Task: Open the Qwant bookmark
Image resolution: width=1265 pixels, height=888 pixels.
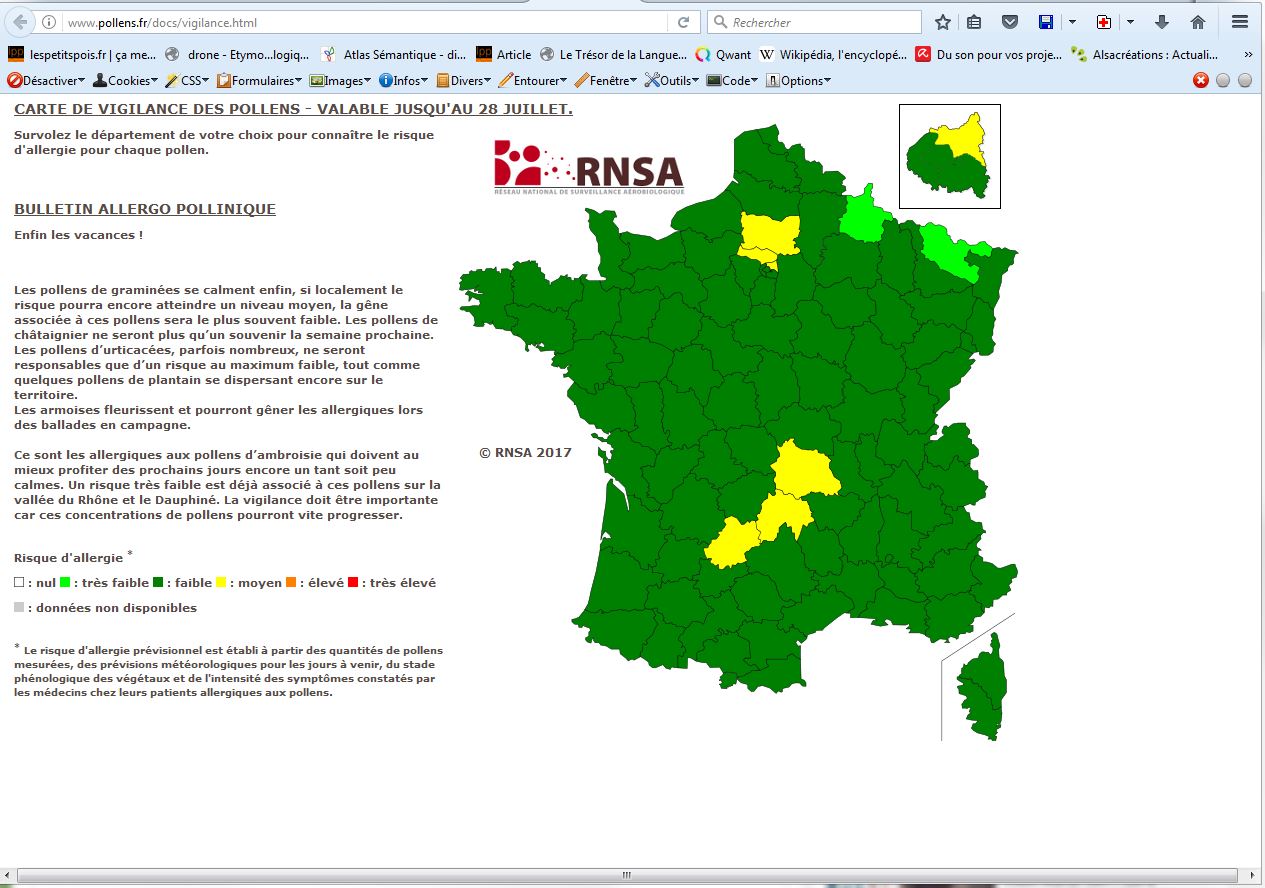Action: tap(723, 55)
